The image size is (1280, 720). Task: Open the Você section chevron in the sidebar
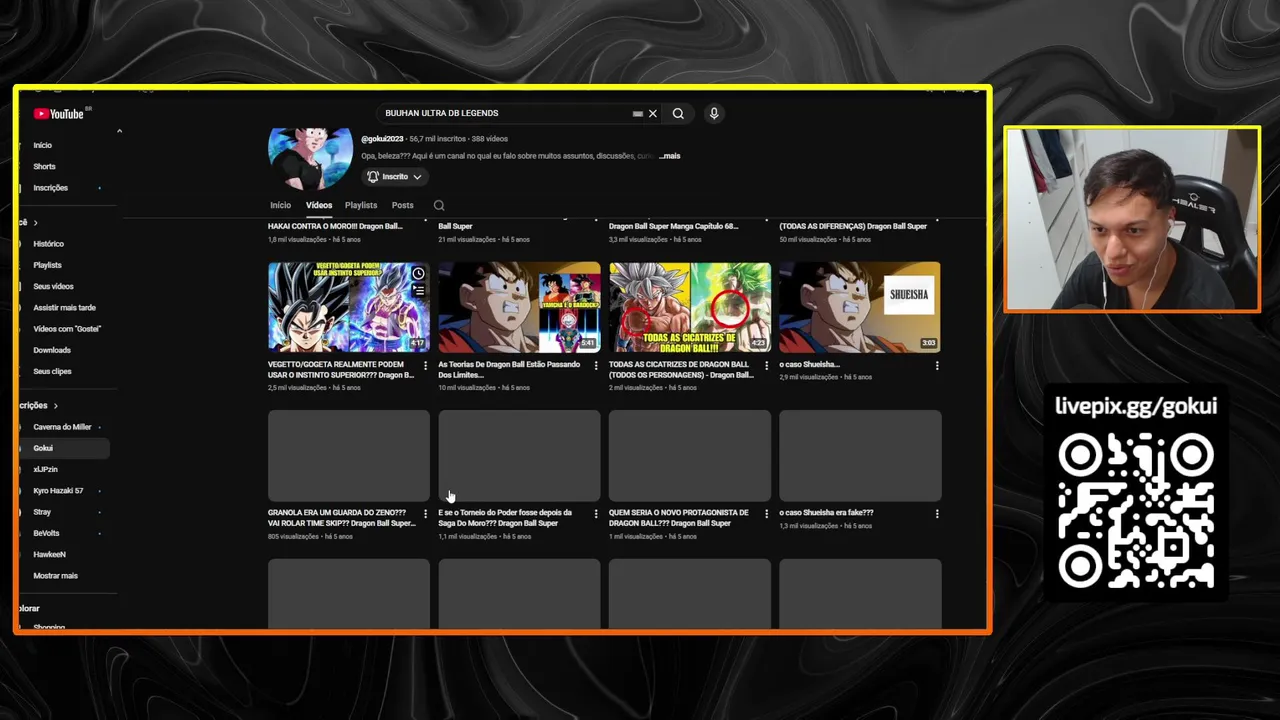tap(36, 223)
